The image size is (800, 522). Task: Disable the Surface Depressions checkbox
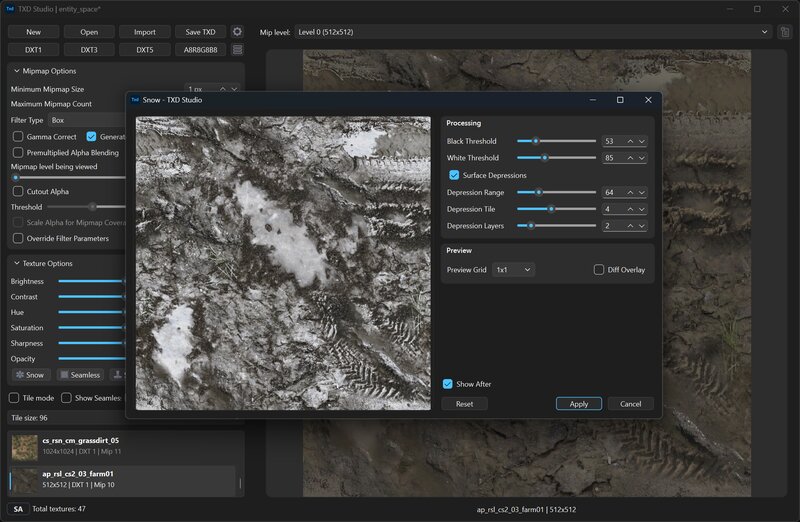pos(454,175)
